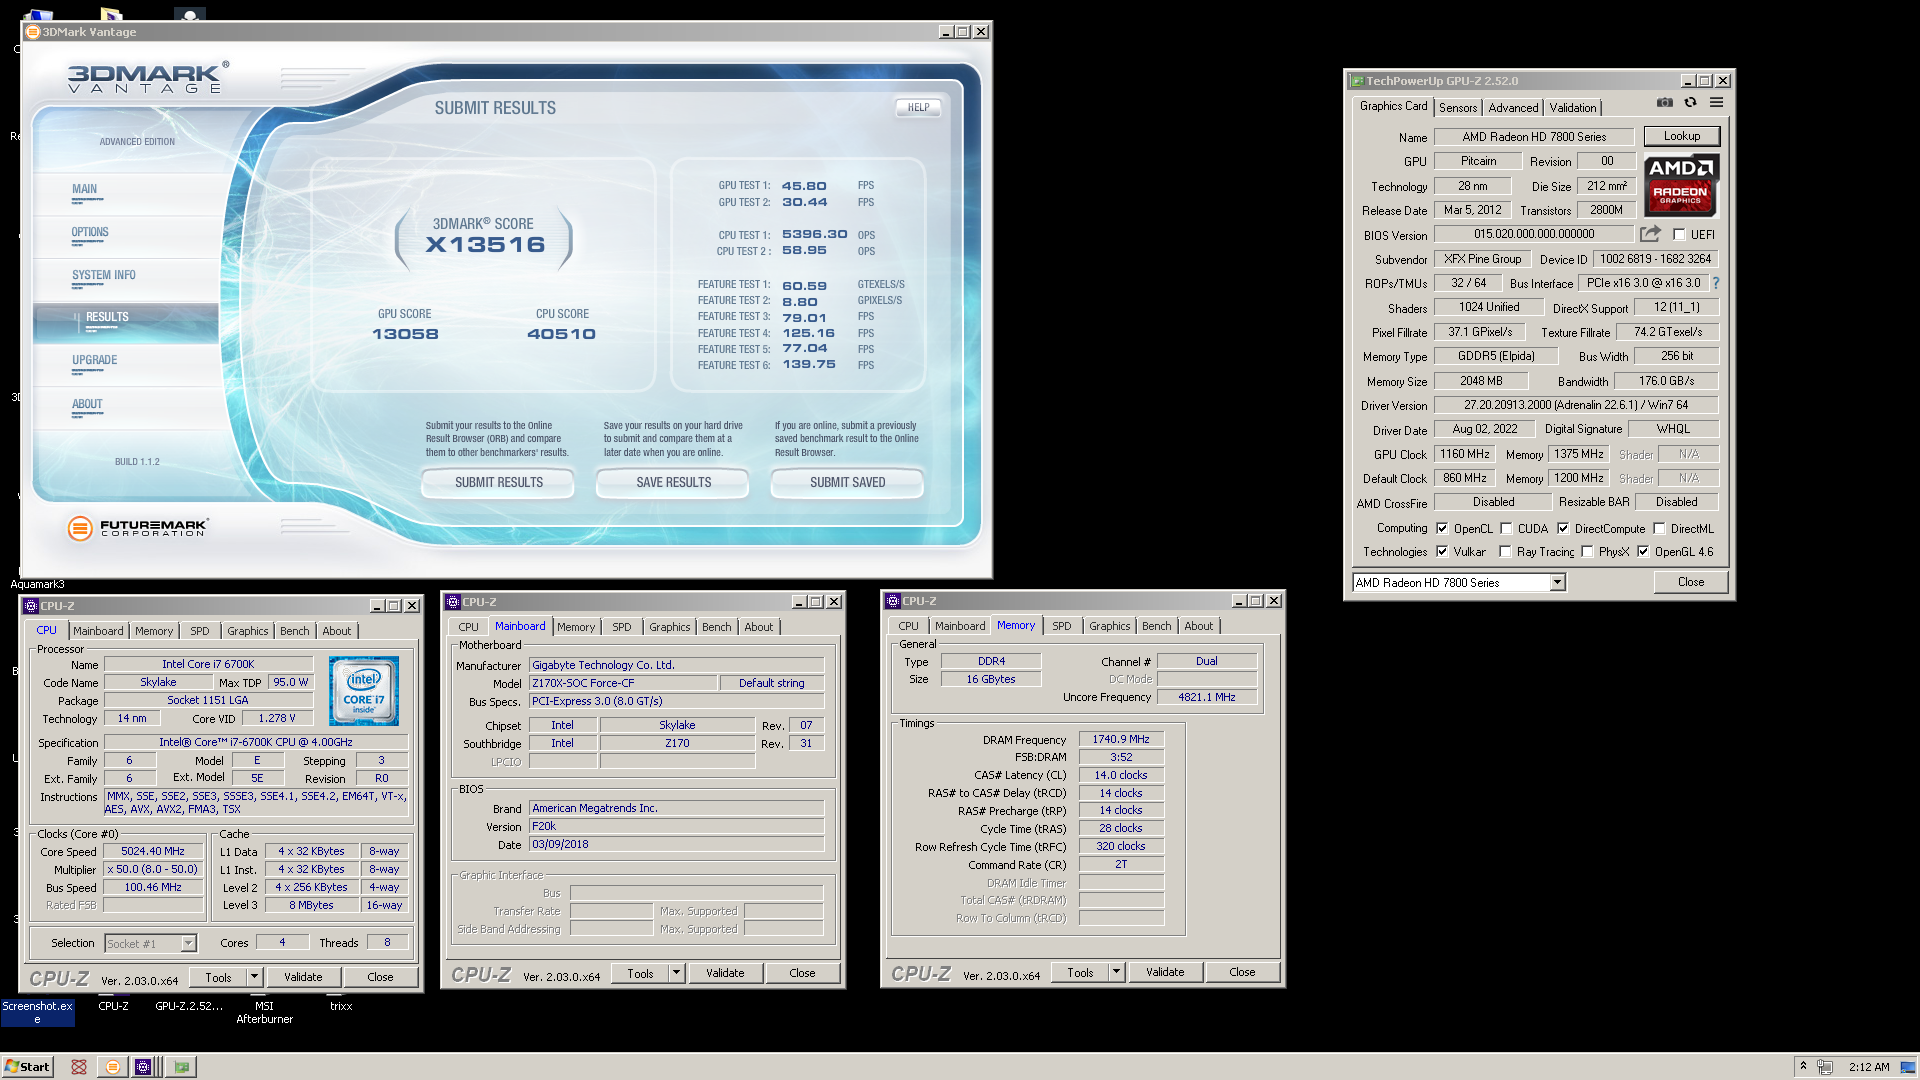This screenshot has height=1080, width=1920.
Task: Select the GPU-Z.2.52 desktop shortcut
Action: point(189,1006)
